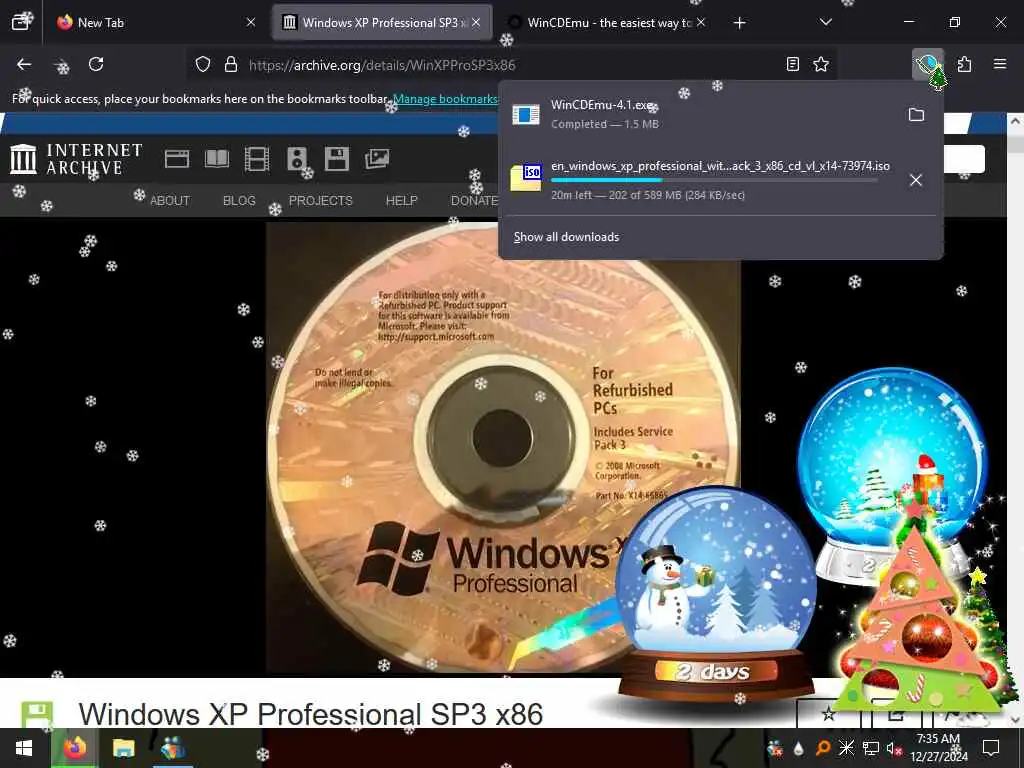Click the snowflake tray icon
Screen dimensions: 1024x768
(x=846, y=748)
